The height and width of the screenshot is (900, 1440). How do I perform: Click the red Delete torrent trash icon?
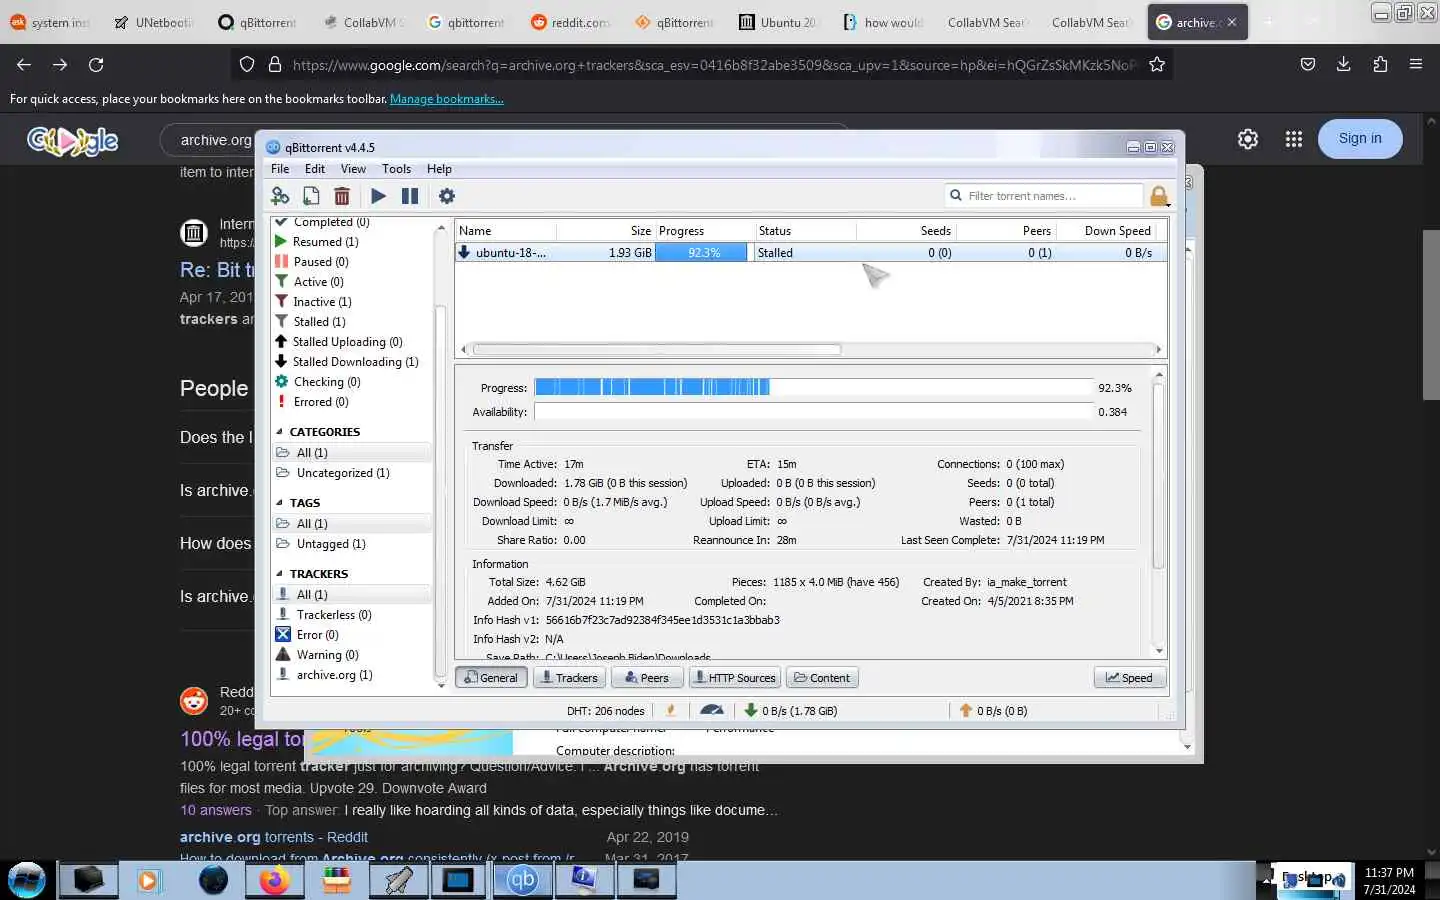tap(342, 196)
